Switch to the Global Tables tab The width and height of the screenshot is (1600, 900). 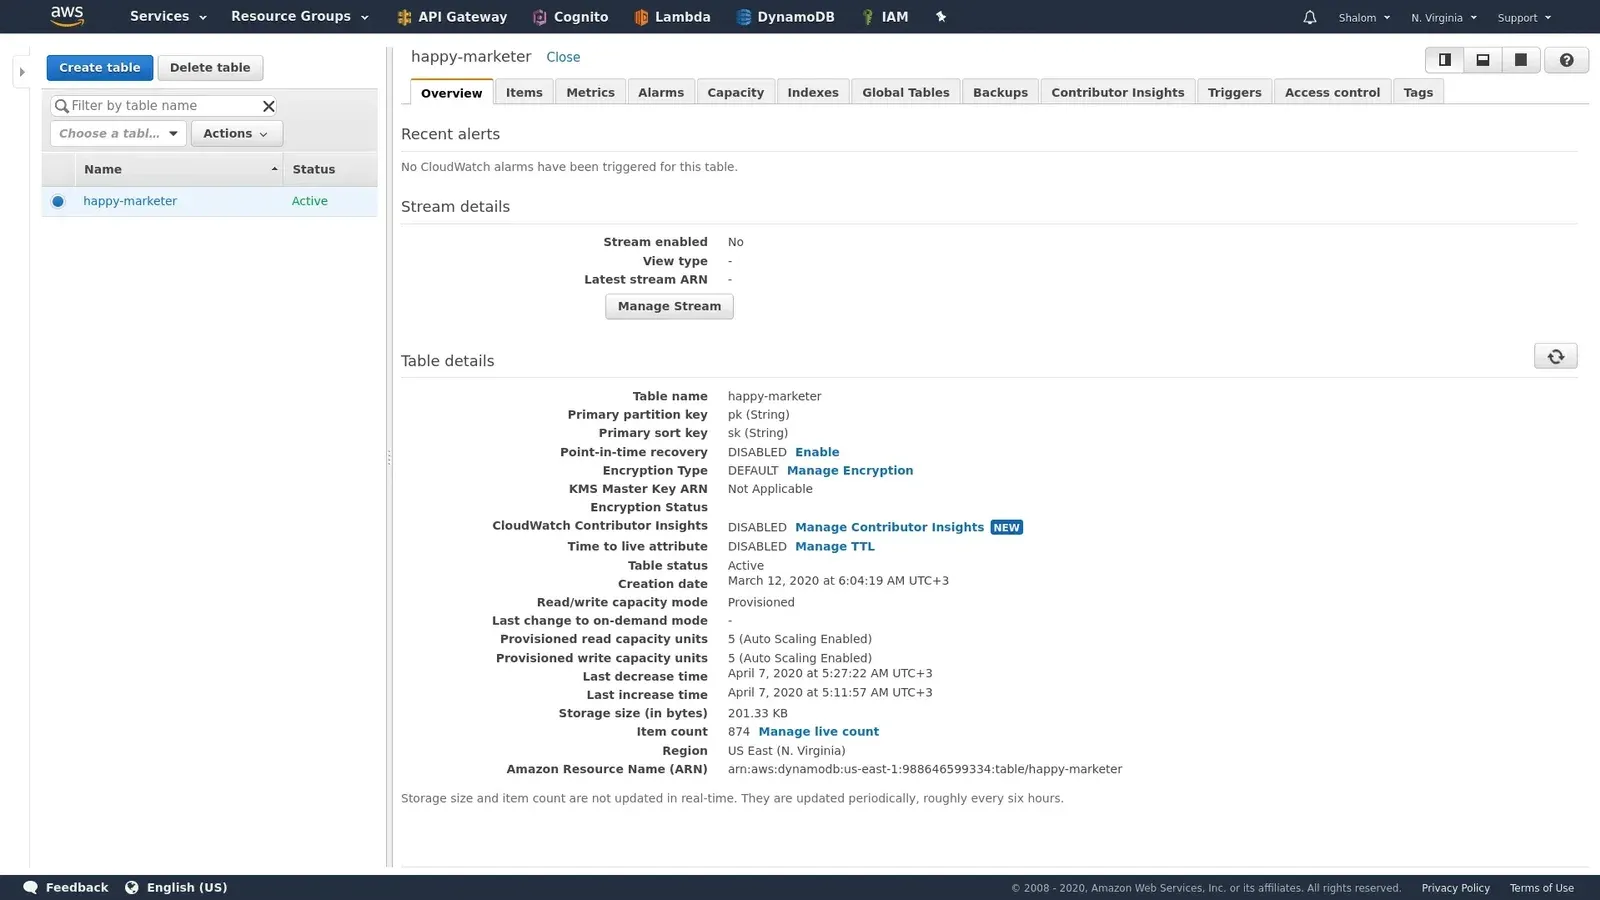906,92
